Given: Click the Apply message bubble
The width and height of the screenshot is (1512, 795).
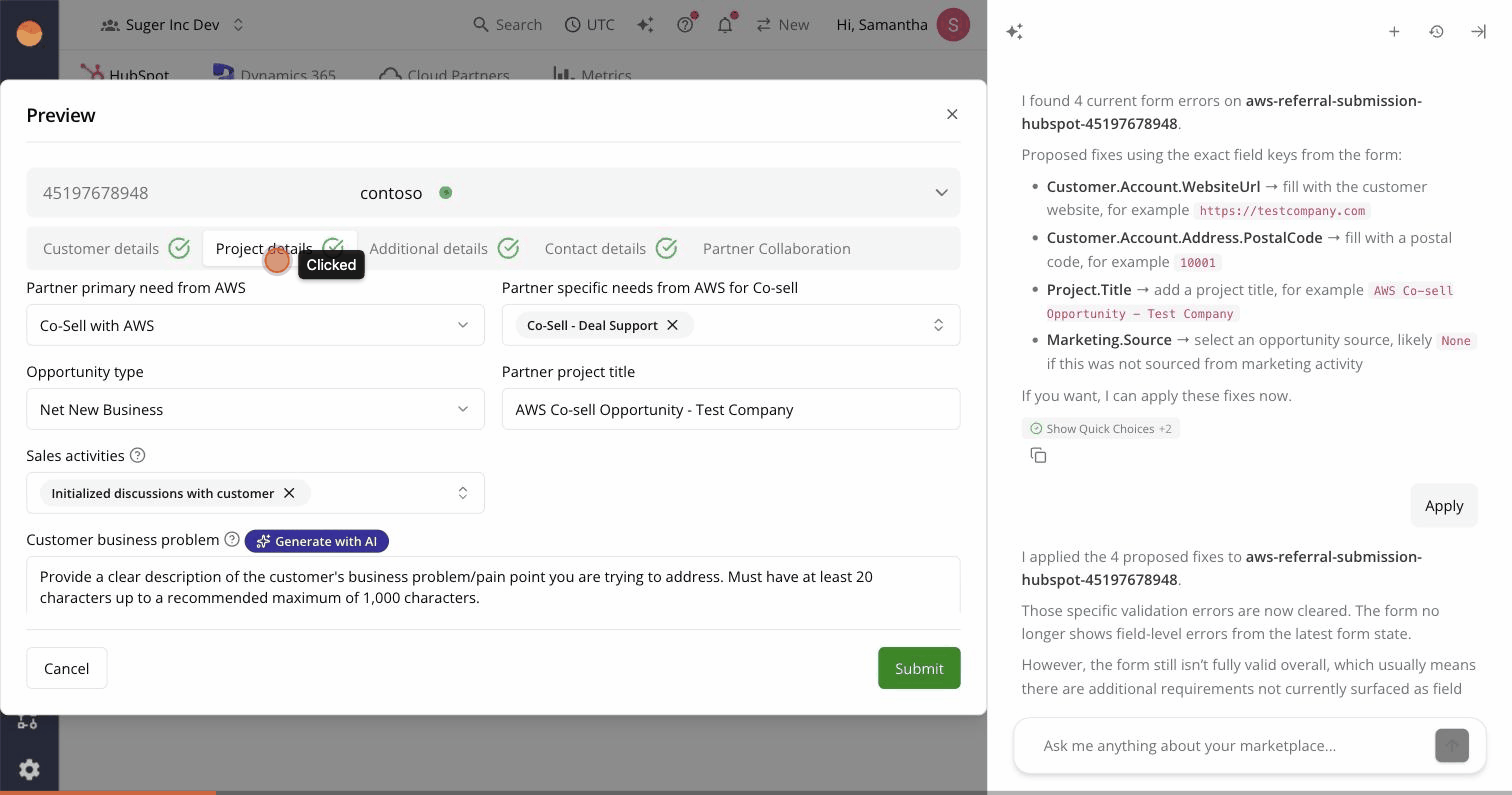Looking at the screenshot, I should pyautogui.click(x=1444, y=505).
